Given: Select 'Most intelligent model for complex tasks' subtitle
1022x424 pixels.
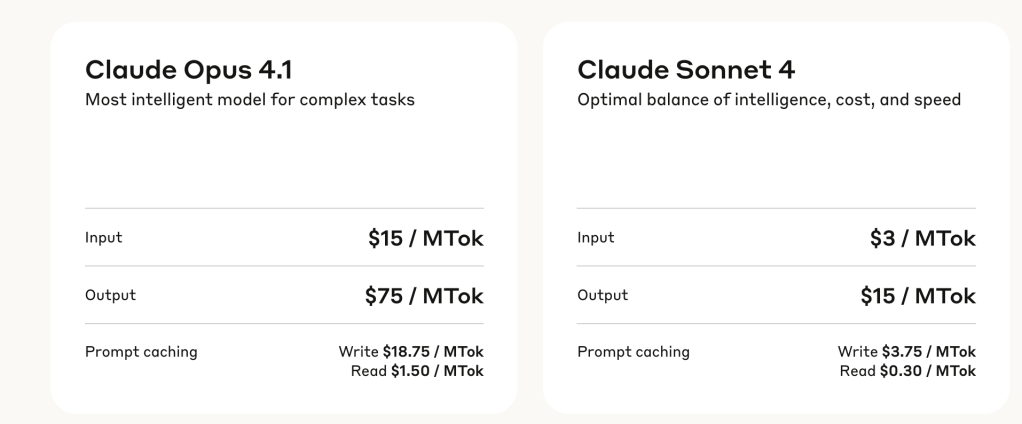Looking at the screenshot, I should click(249, 100).
